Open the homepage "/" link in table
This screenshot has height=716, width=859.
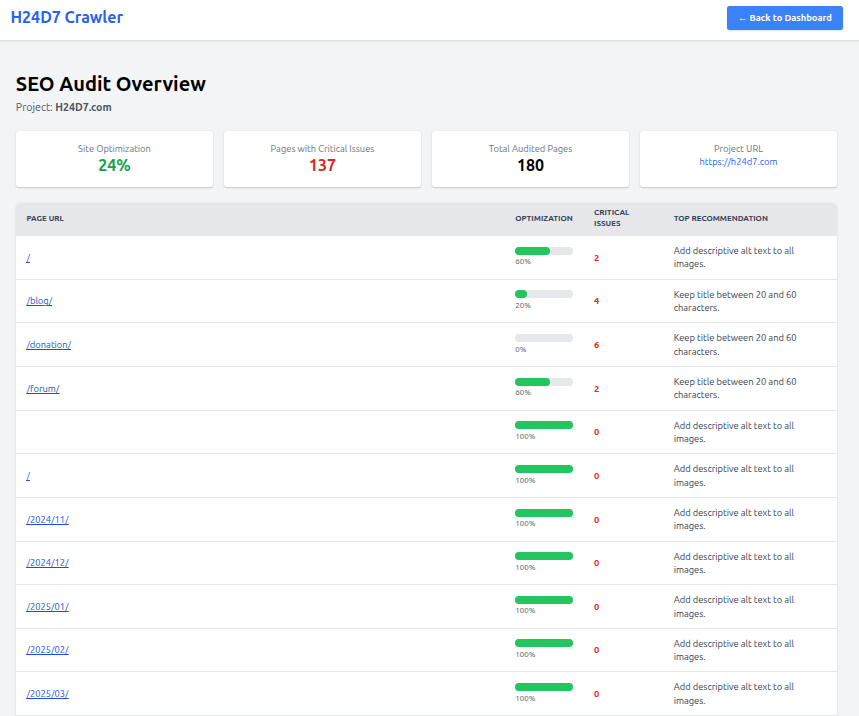[x=28, y=258]
